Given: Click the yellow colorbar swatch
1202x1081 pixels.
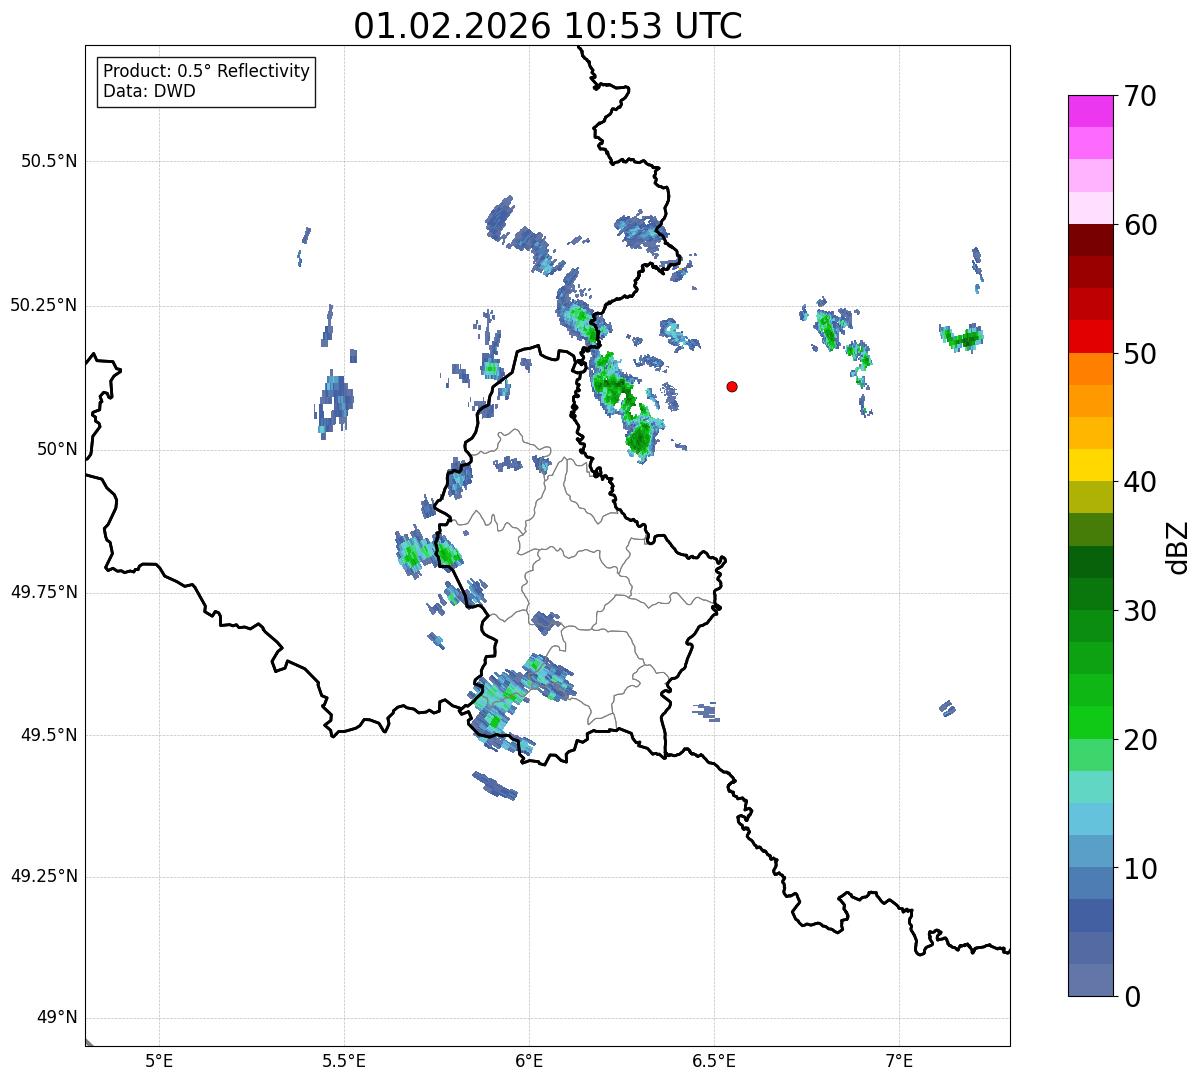Looking at the screenshot, I should 1091,465.
